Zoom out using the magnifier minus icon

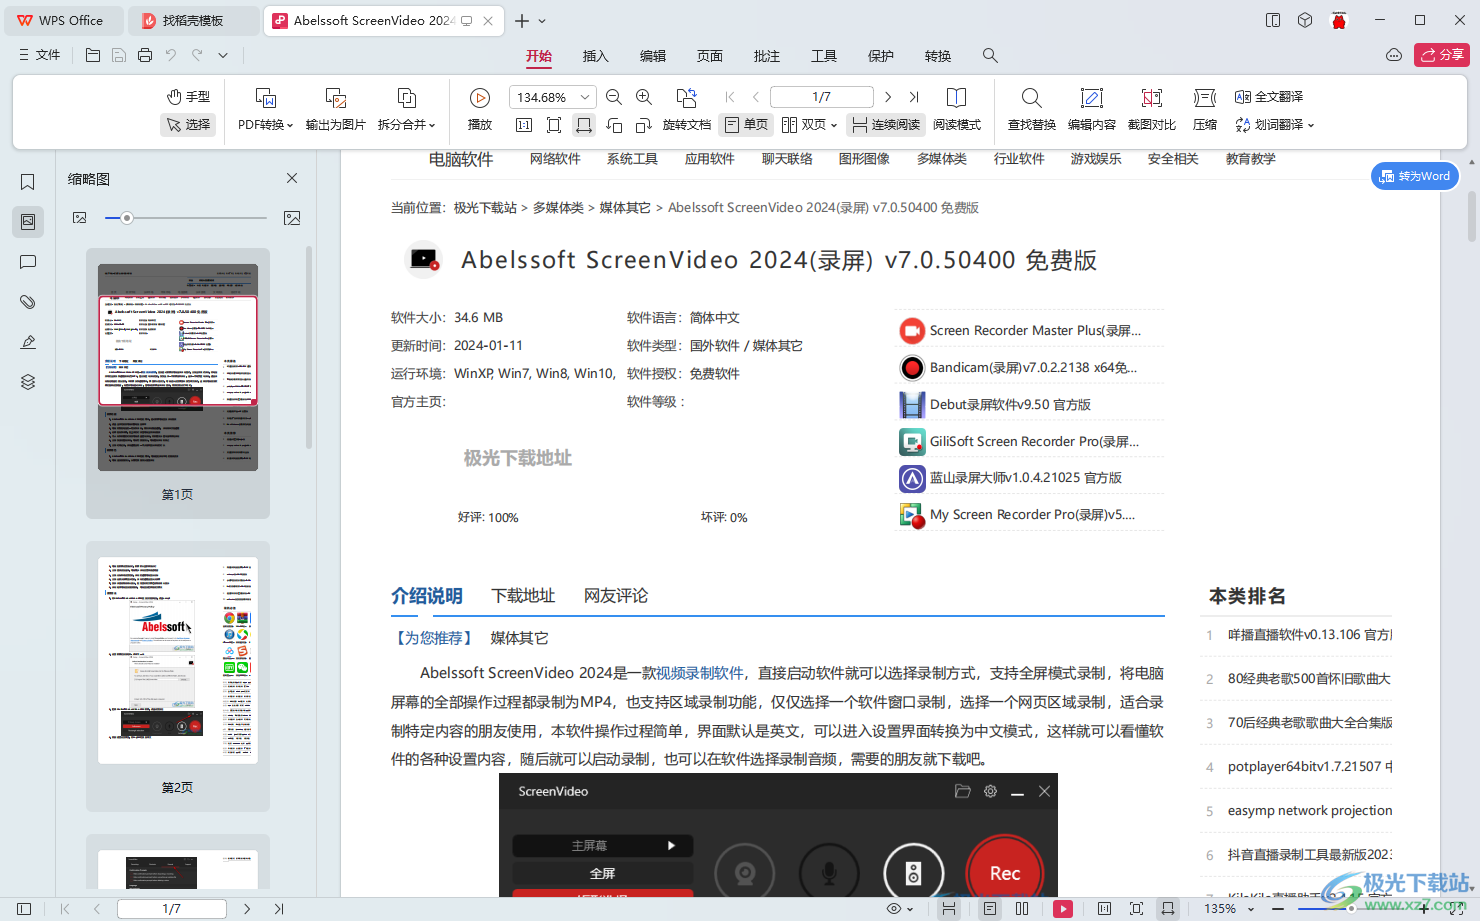pyautogui.click(x=614, y=97)
